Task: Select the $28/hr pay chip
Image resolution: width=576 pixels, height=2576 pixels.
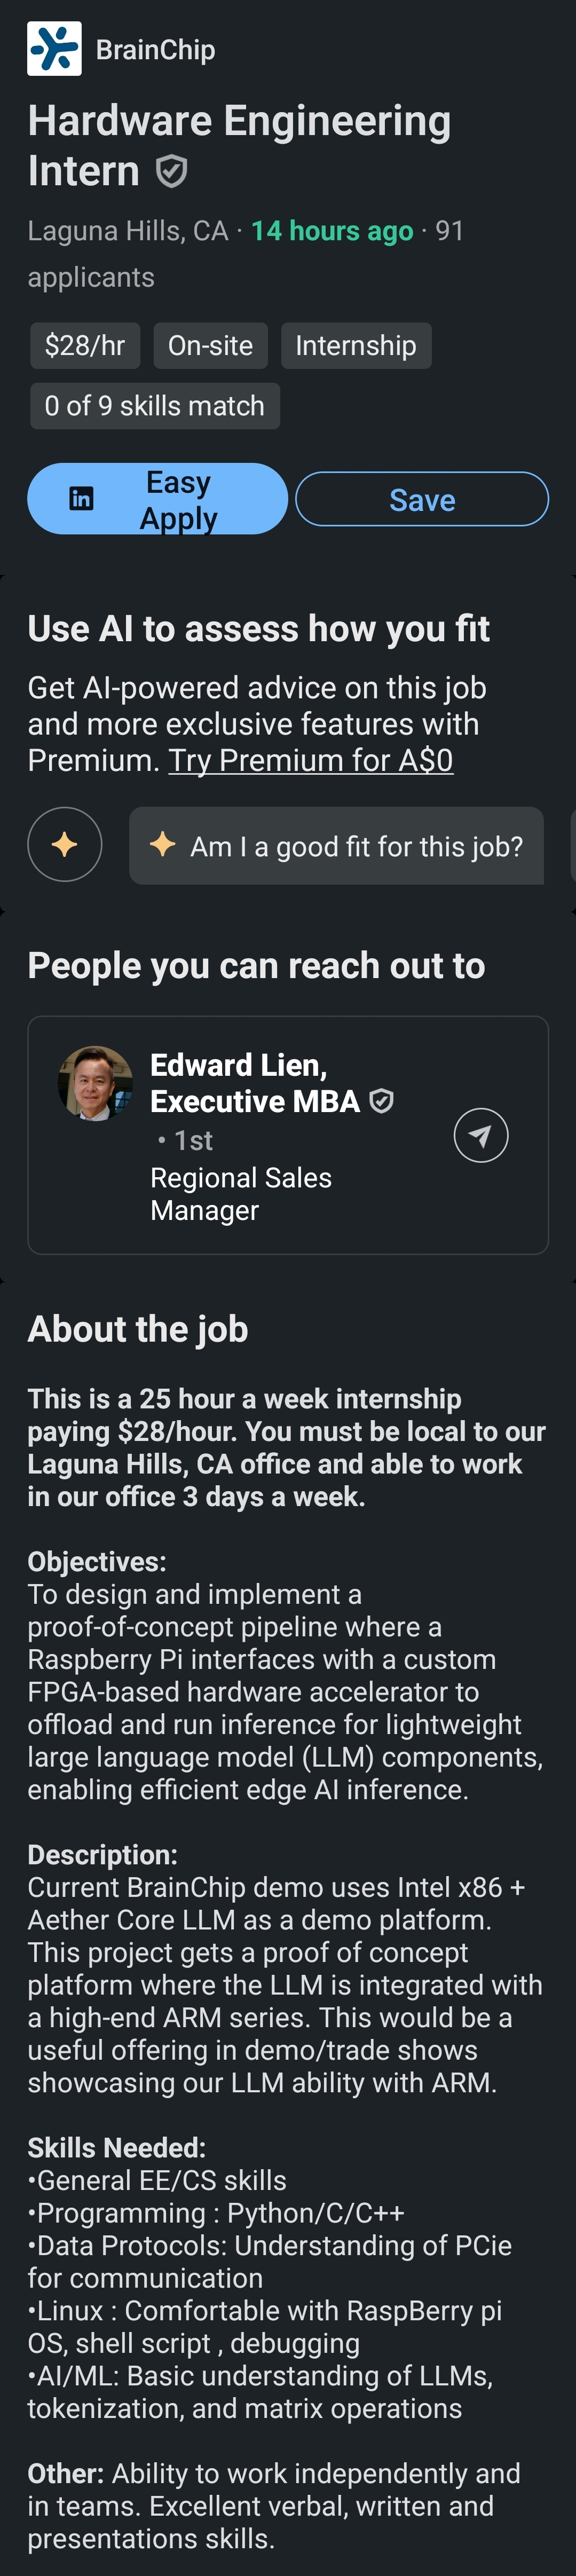Action: tap(85, 346)
